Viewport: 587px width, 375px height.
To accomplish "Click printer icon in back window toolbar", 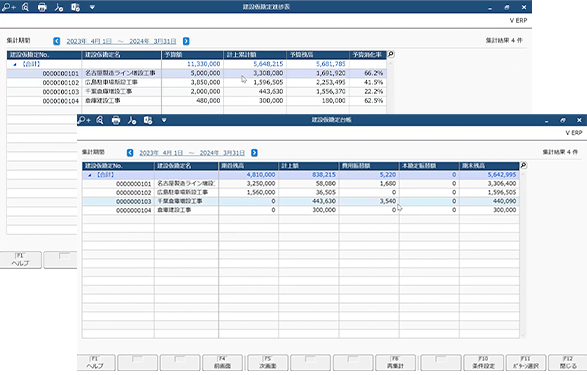I will click(42, 7).
